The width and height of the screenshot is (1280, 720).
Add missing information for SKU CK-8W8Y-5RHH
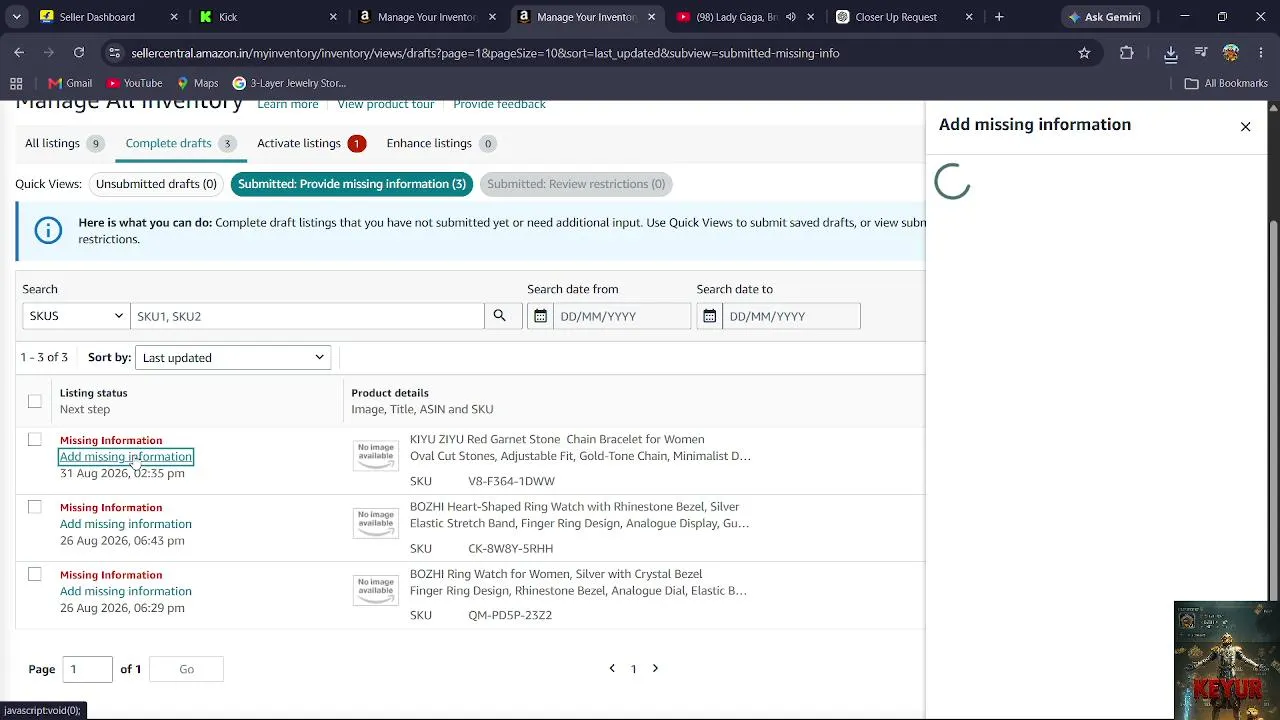click(126, 524)
